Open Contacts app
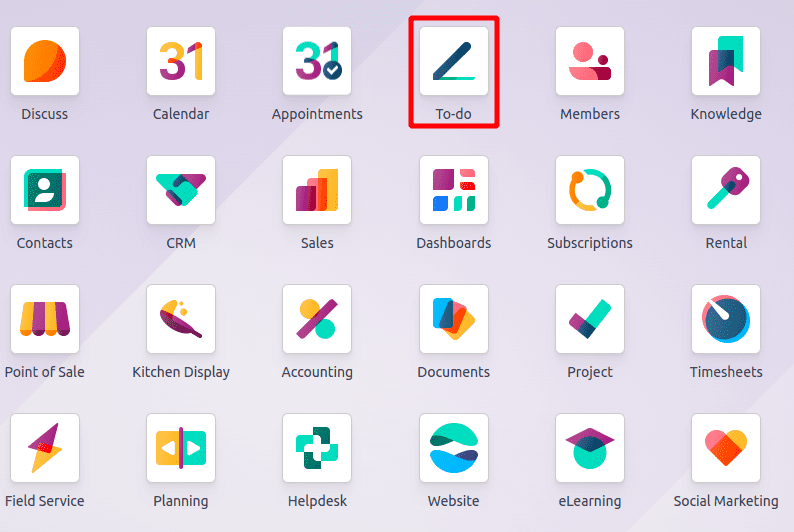 (x=45, y=190)
